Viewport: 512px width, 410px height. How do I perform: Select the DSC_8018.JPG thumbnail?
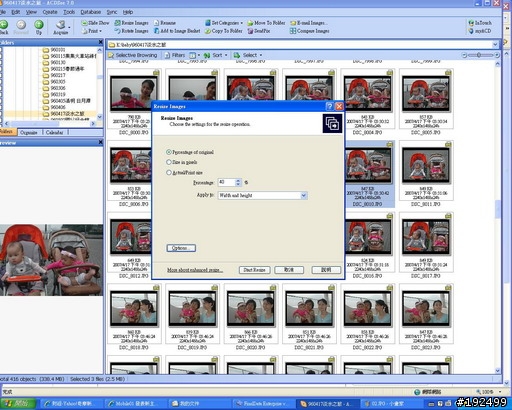pos(134,317)
